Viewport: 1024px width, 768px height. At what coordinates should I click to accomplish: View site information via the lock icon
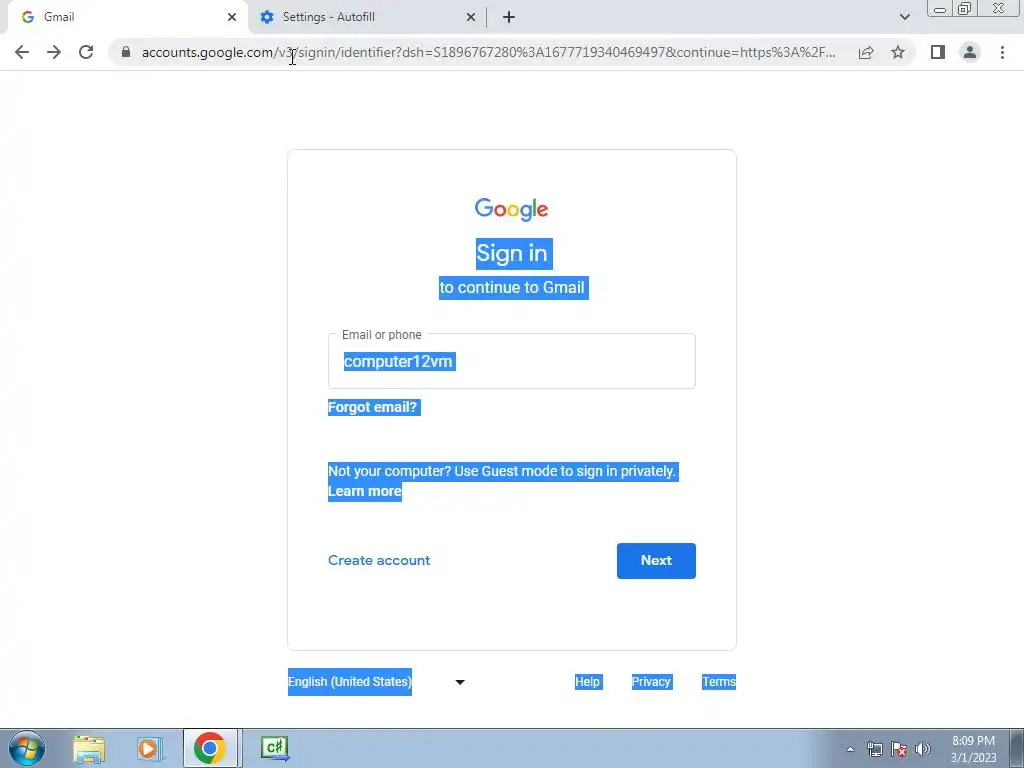coord(126,52)
